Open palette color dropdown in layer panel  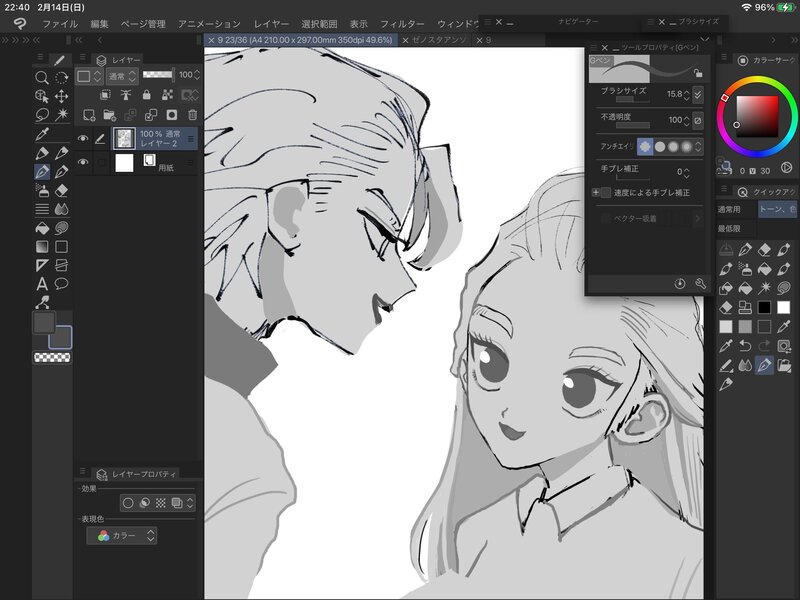click(x=89, y=77)
